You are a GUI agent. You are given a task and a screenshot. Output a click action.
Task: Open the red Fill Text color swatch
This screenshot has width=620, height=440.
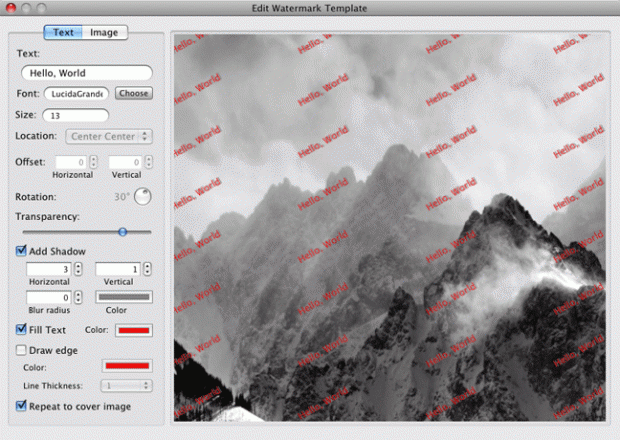tap(133, 330)
